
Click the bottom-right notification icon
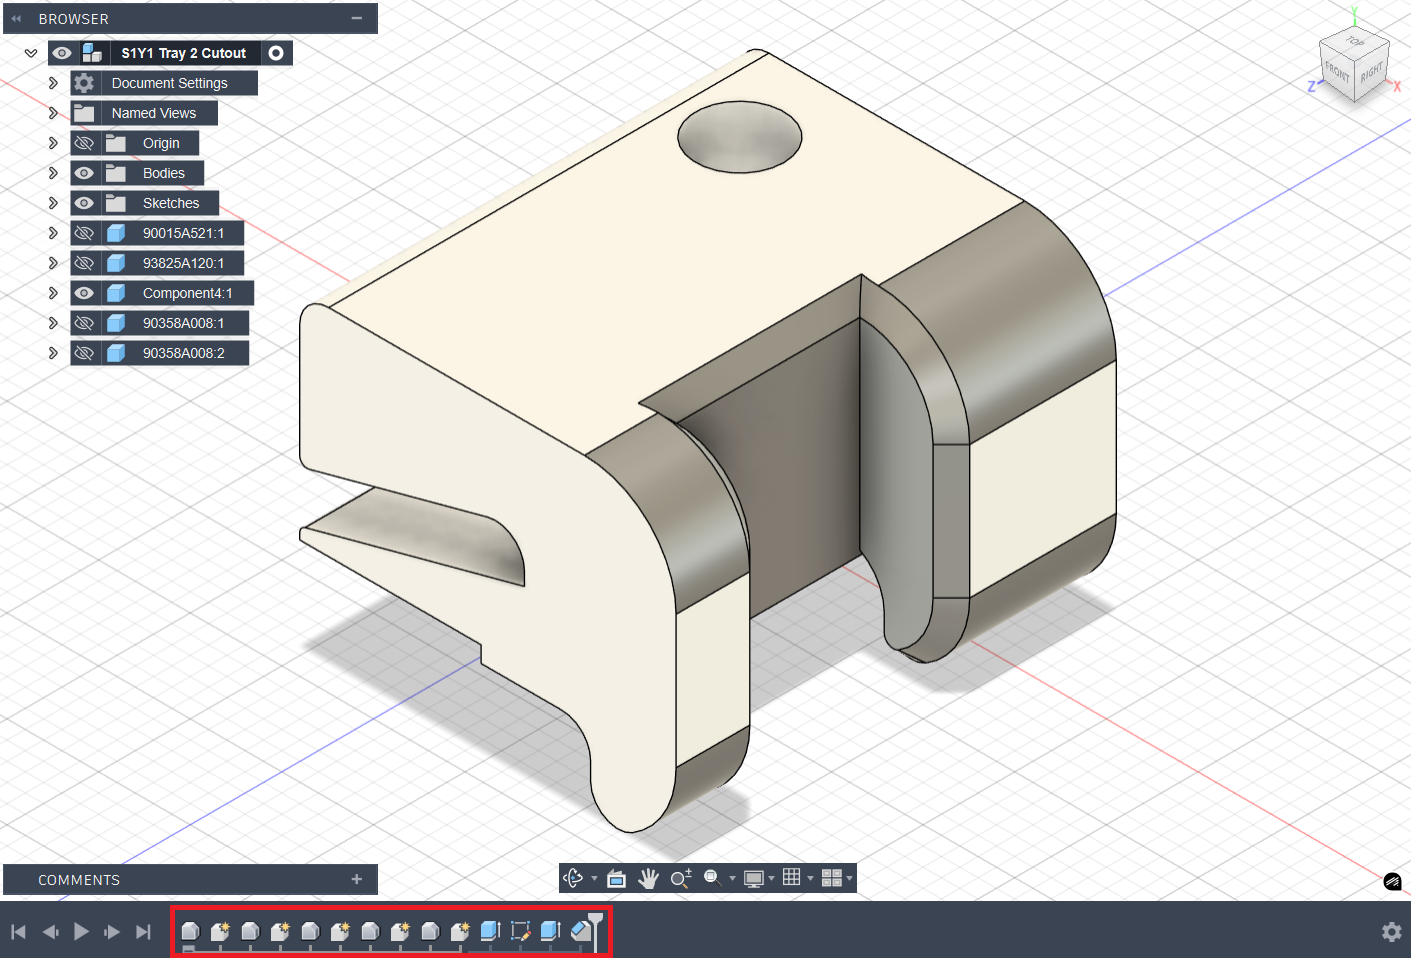1392,881
